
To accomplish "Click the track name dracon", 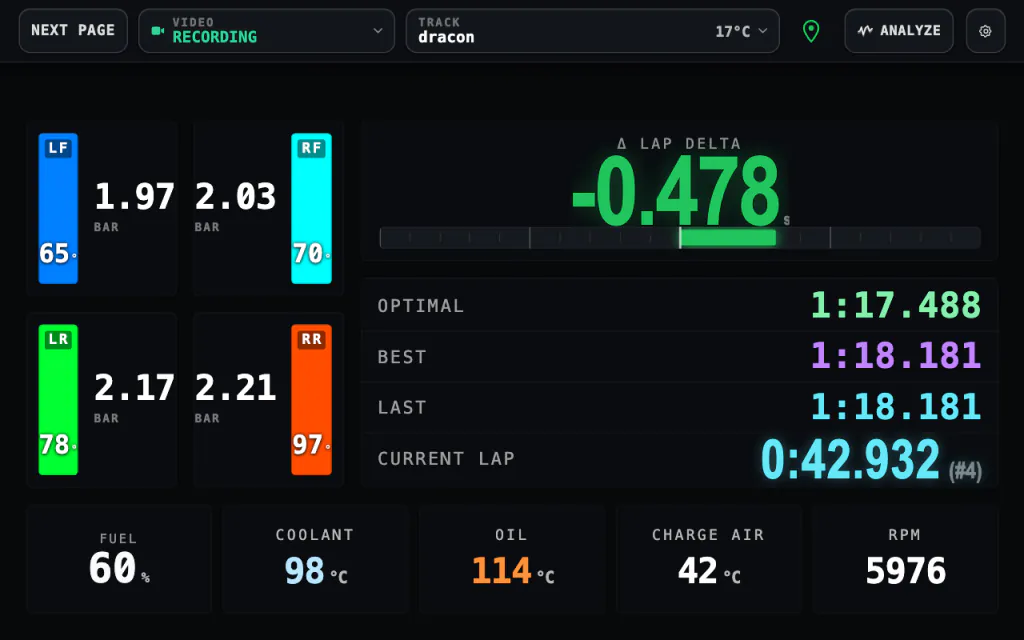I will [x=446, y=37].
